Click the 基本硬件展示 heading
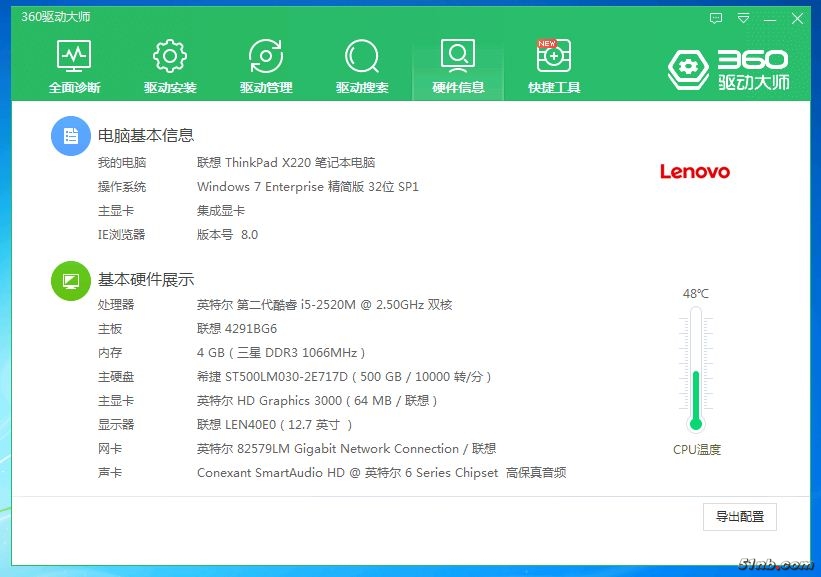The width and height of the screenshot is (821, 577). [146, 280]
